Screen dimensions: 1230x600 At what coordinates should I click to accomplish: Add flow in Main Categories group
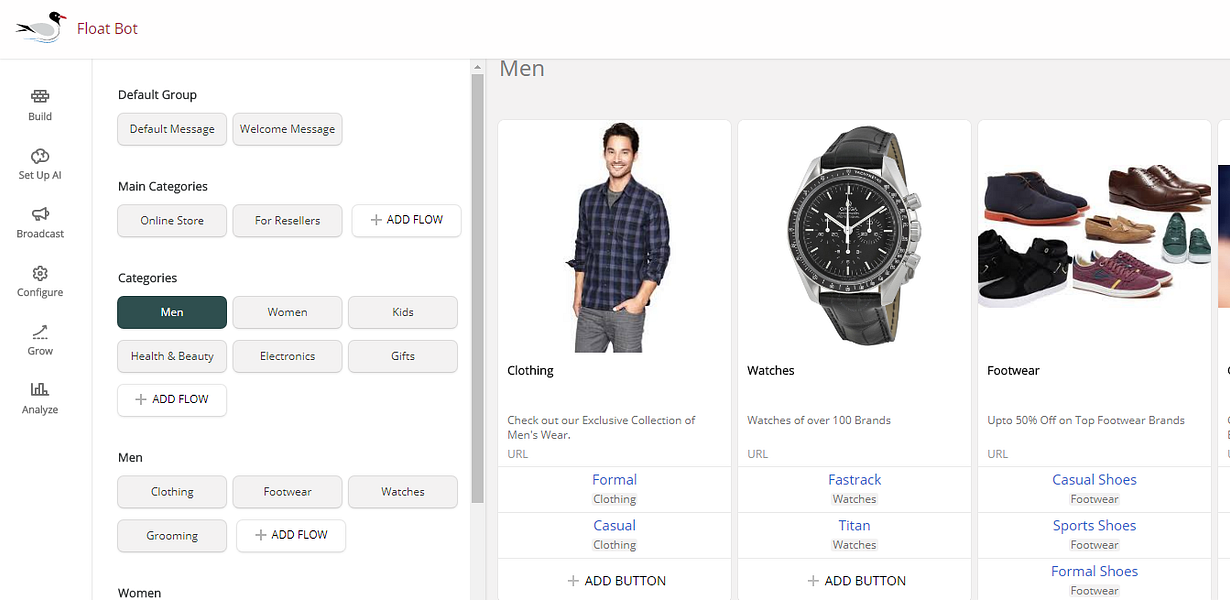[406, 220]
